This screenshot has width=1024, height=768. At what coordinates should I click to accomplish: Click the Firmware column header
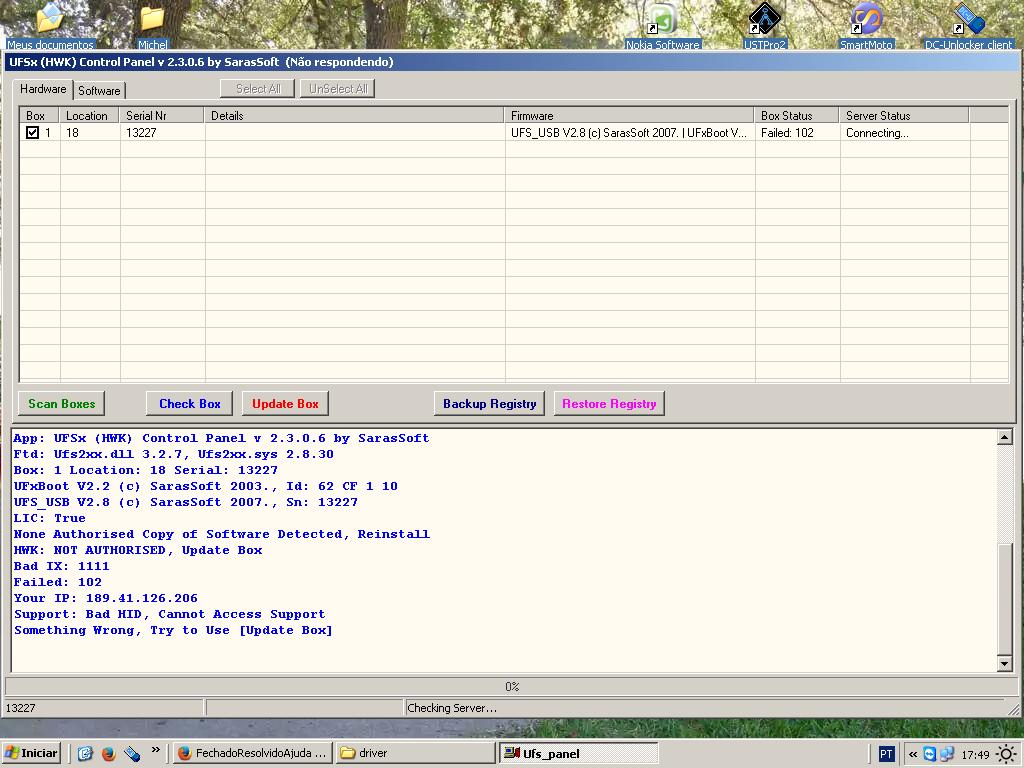coord(630,116)
